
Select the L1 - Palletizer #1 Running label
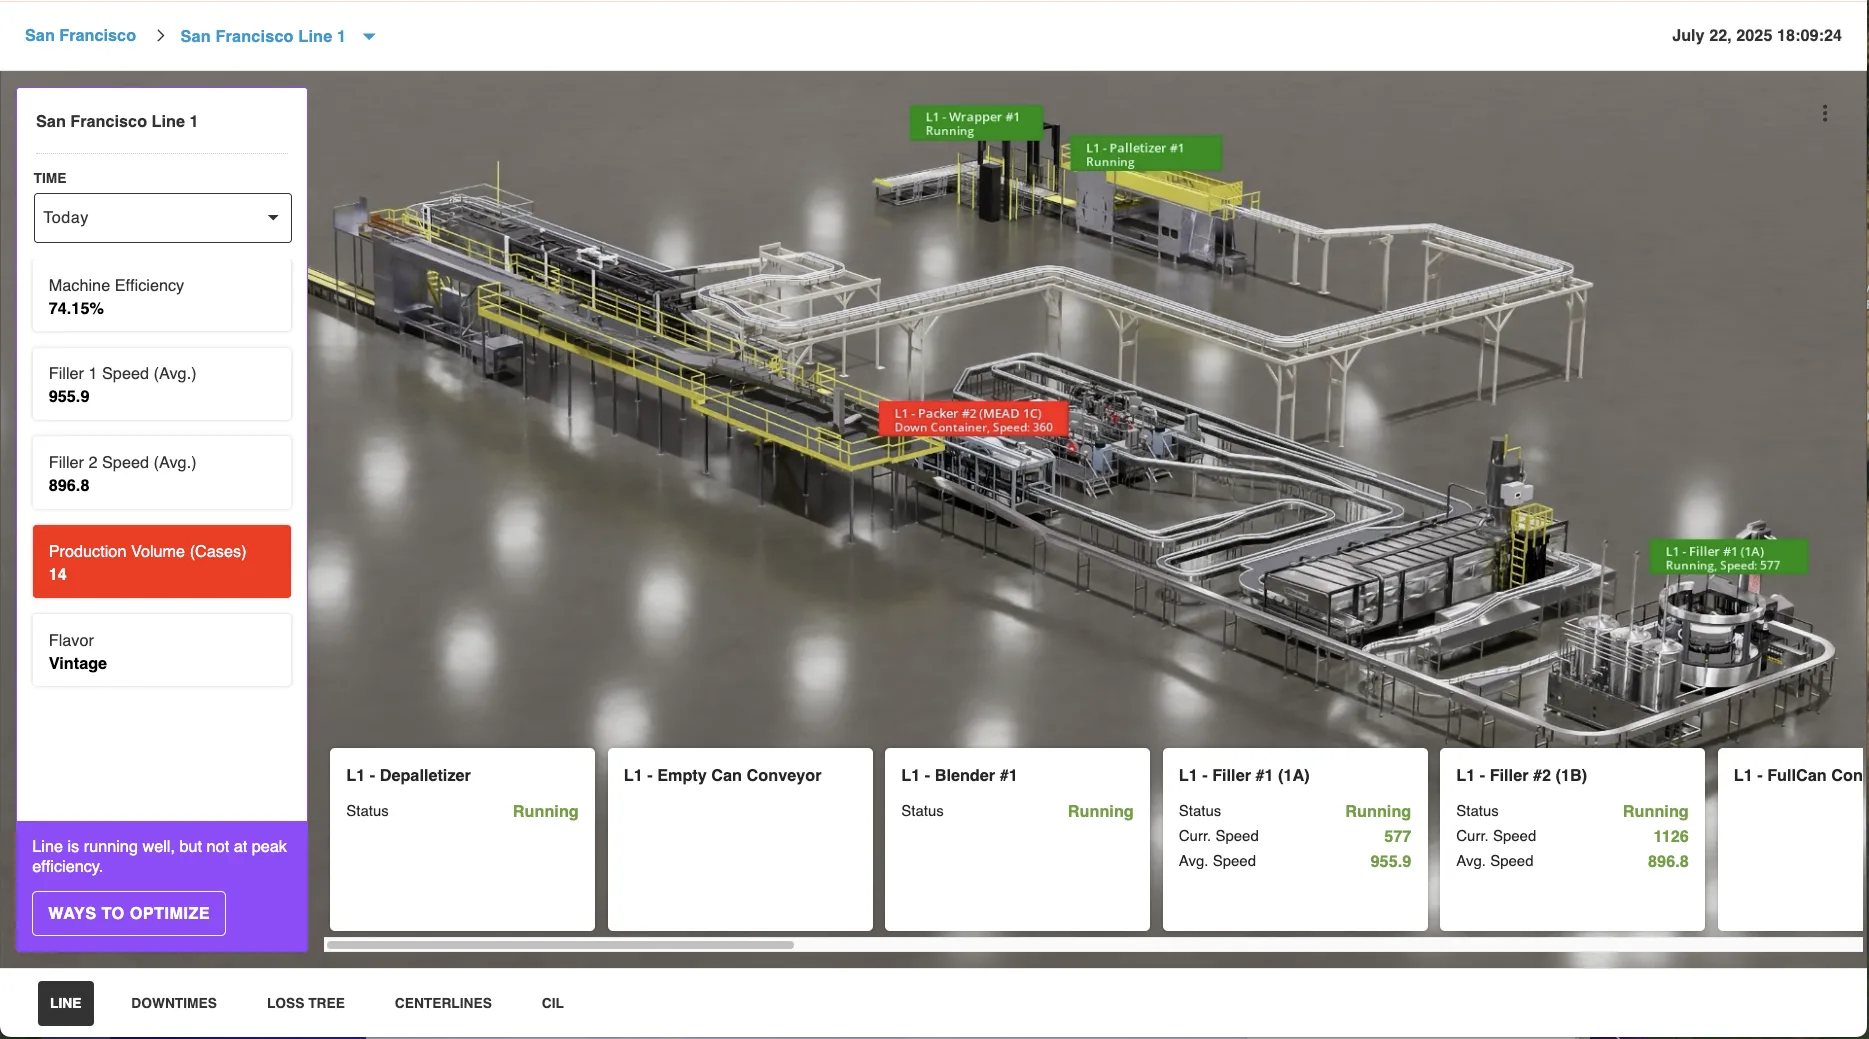tap(1145, 154)
